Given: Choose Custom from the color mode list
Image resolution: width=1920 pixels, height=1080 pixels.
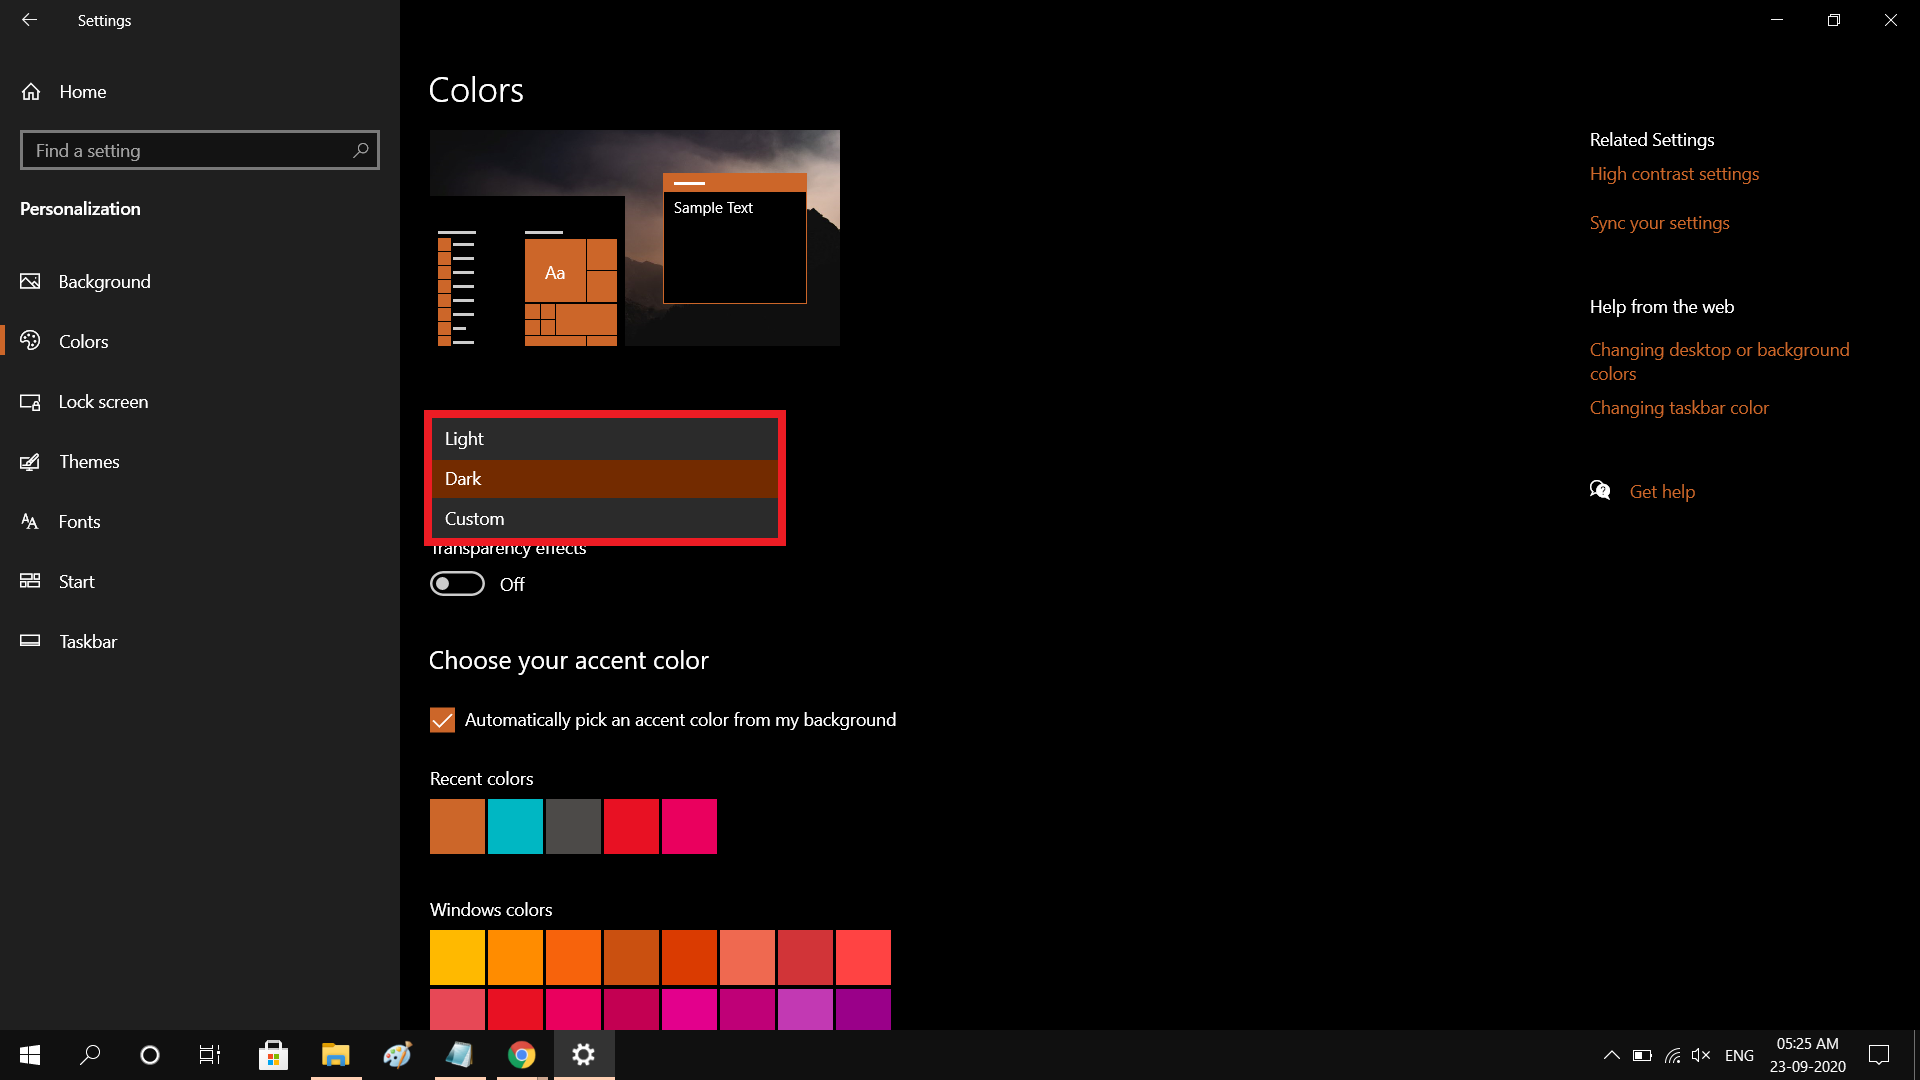Looking at the screenshot, I should 604,518.
